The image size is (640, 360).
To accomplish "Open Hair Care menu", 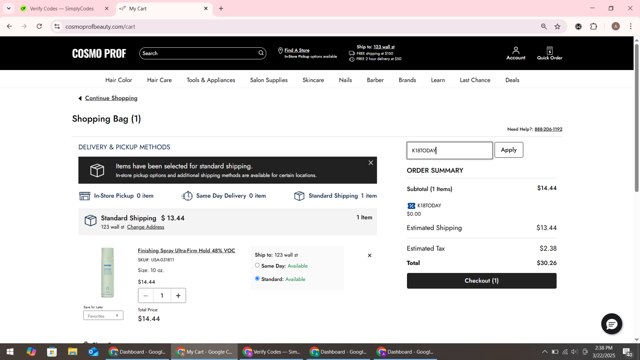I will [159, 80].
